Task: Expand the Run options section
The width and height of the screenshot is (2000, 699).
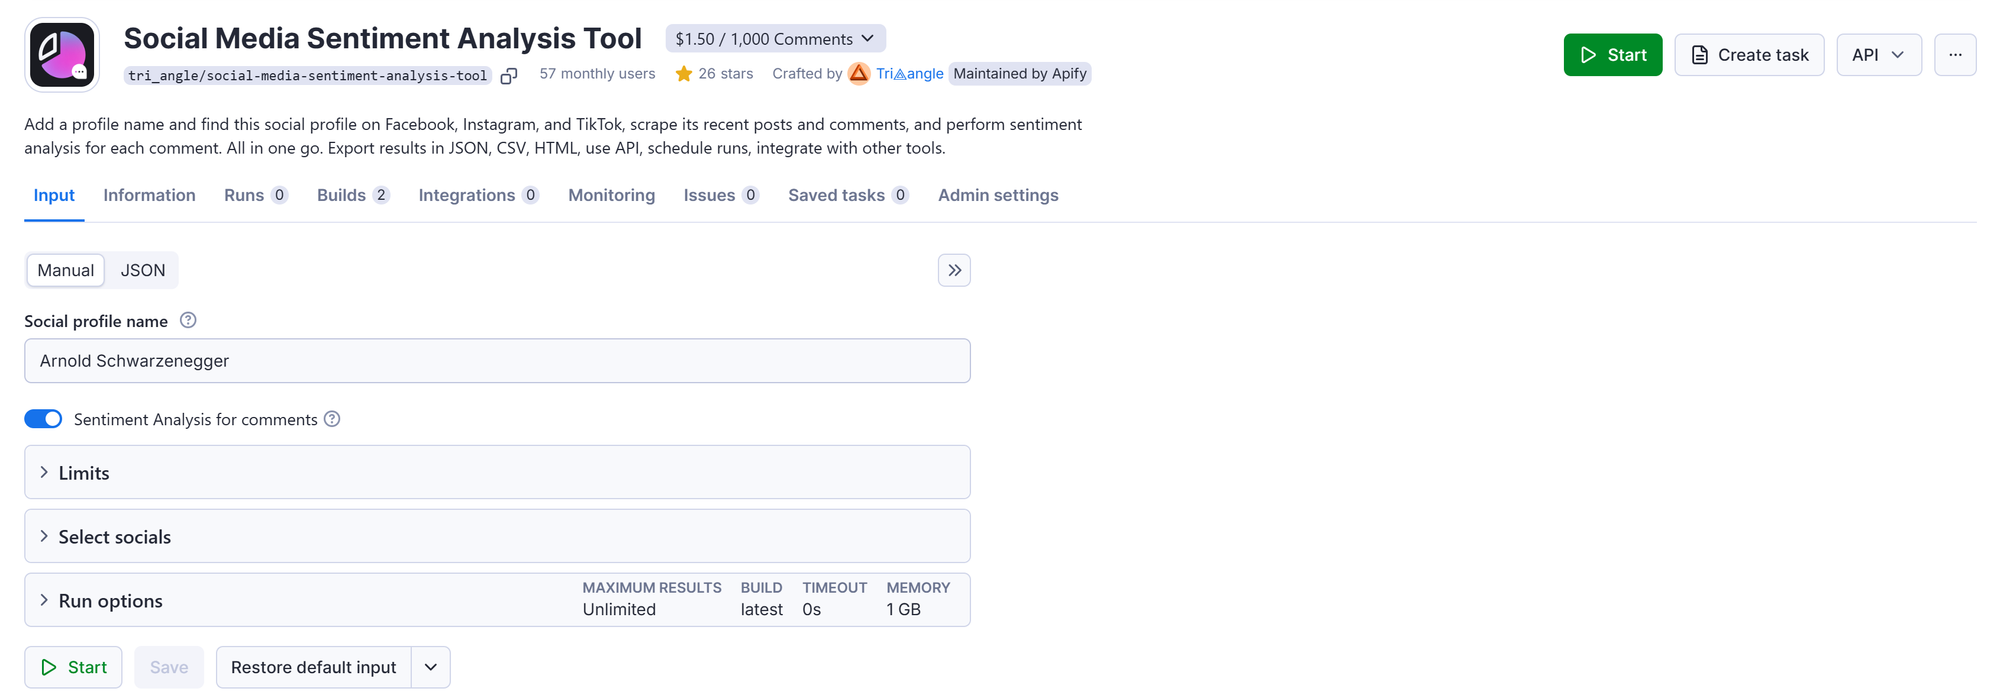Action: [497, 600]
